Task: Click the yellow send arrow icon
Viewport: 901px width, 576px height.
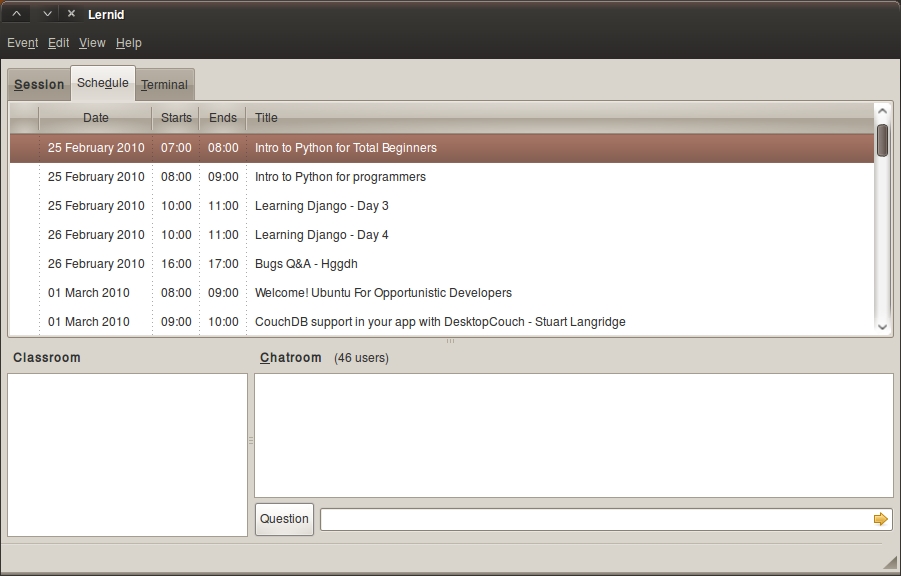Action: 880,519
